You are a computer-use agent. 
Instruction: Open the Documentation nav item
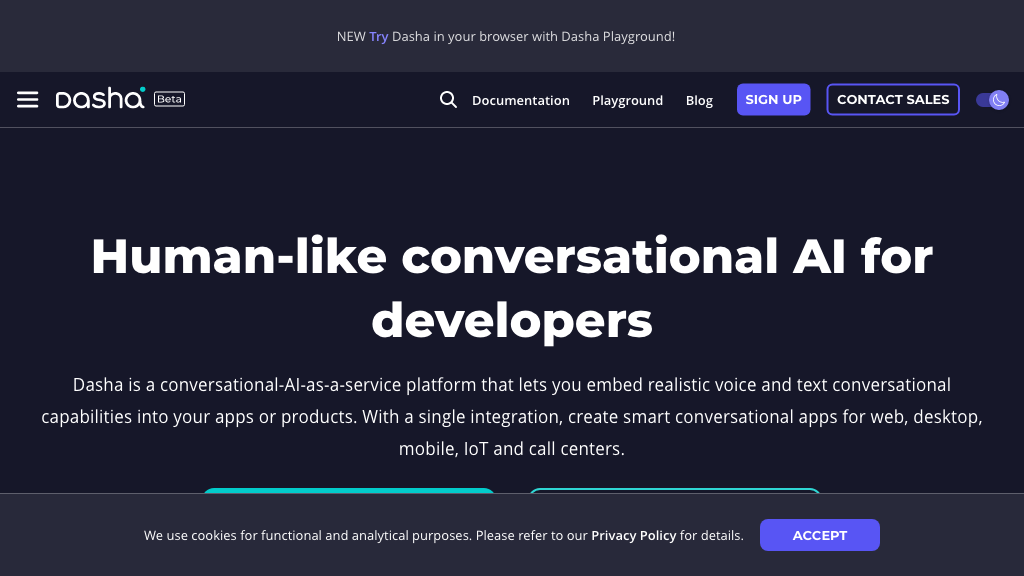pos(521,100)
